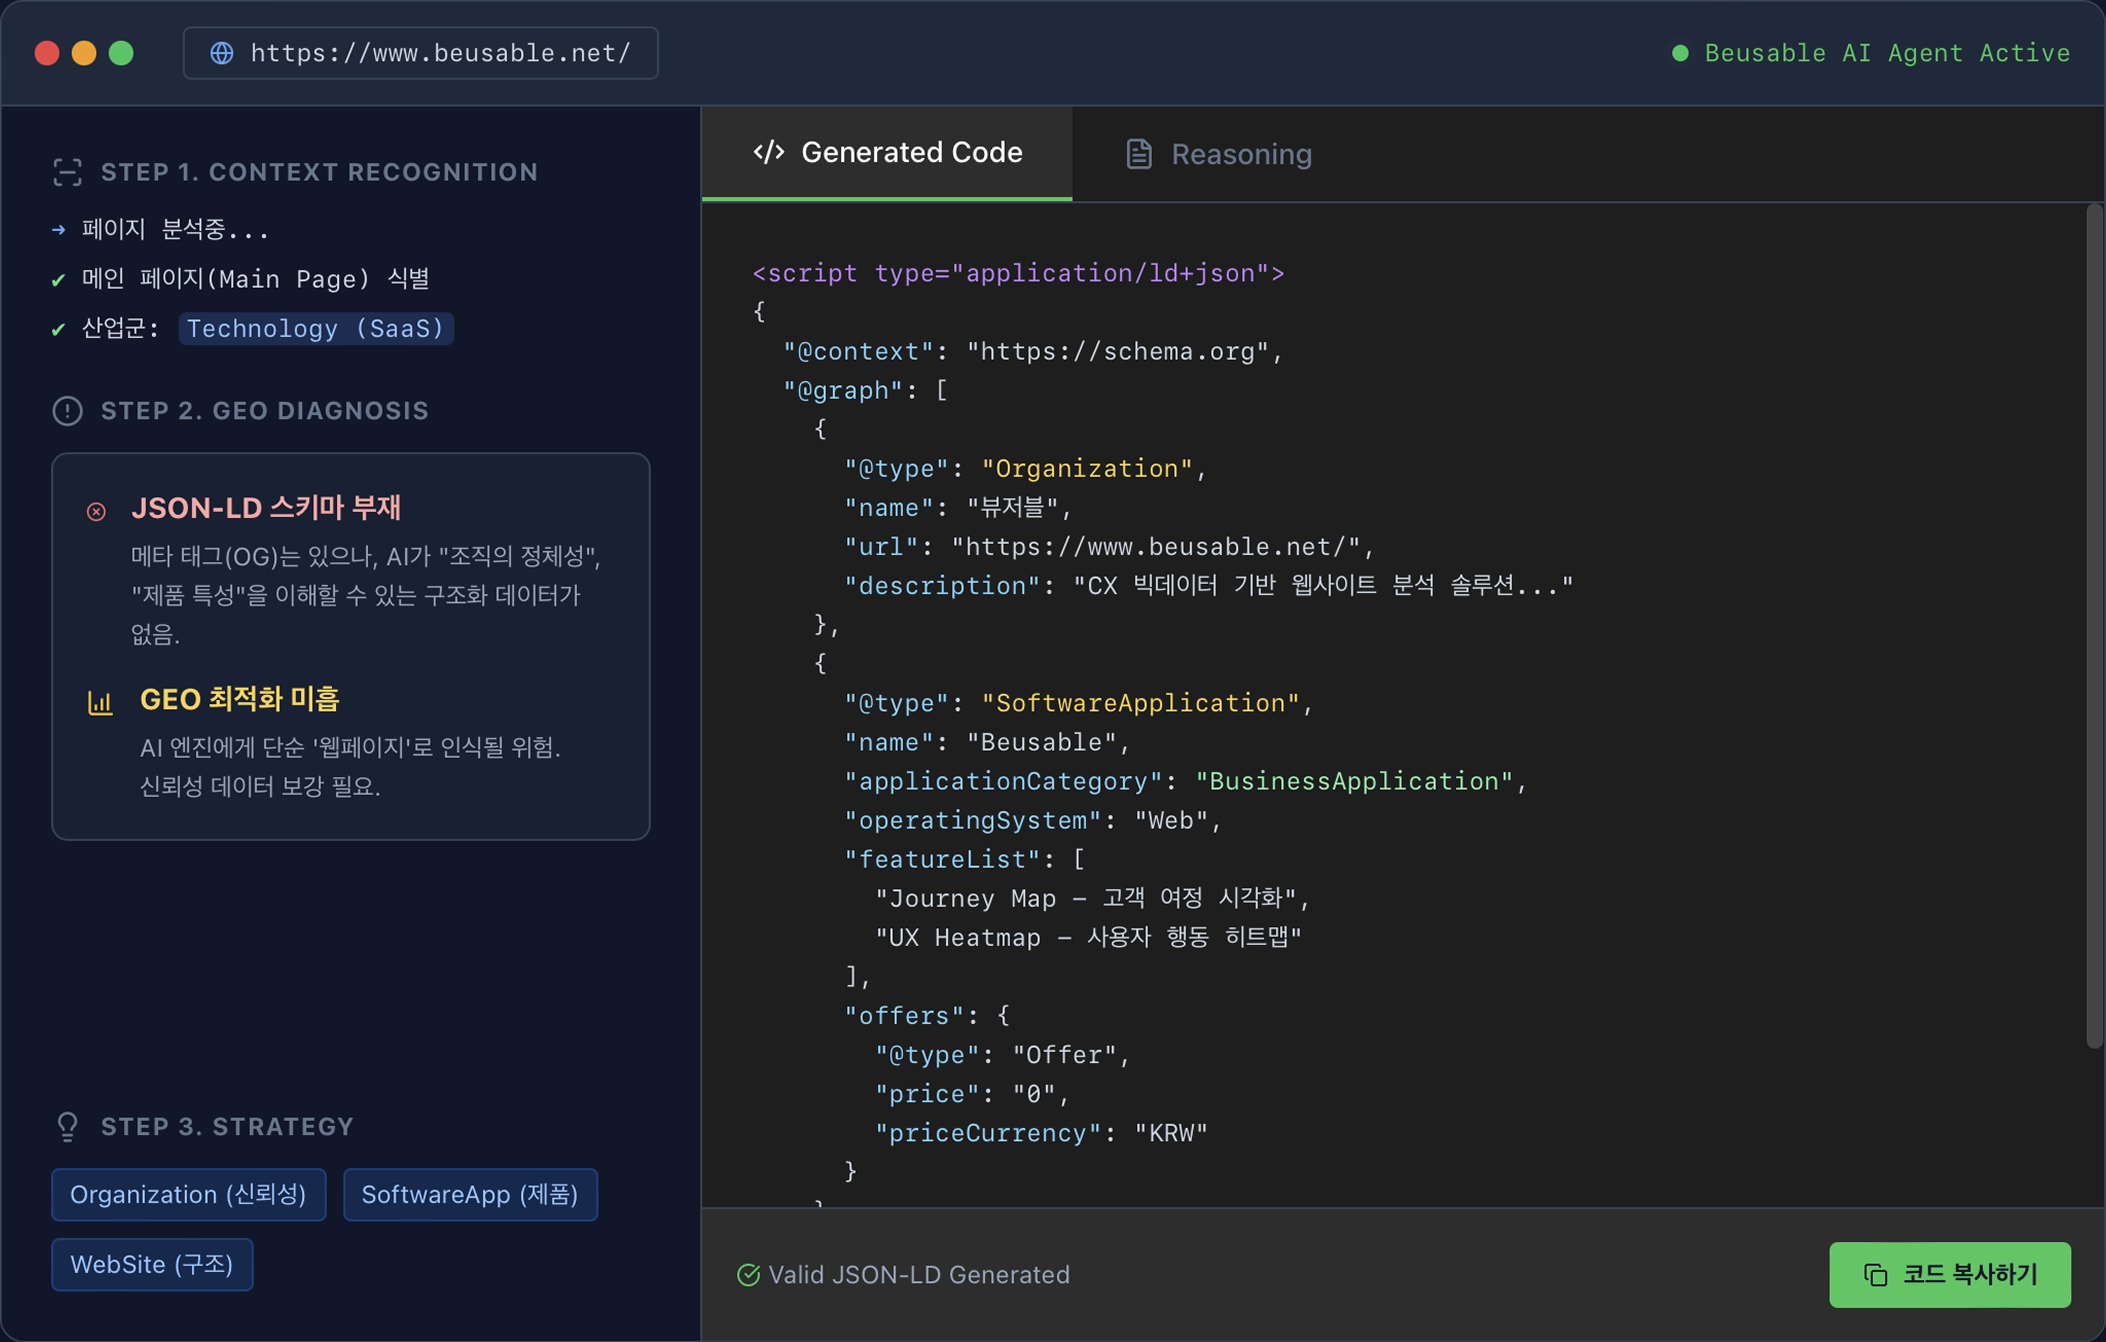Click the alert circle icon beside Step 2

pos(67,411)
